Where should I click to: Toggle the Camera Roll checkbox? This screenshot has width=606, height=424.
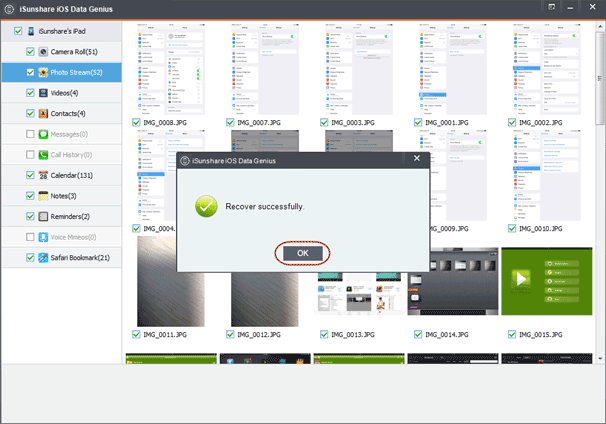[x=30, y=51]
